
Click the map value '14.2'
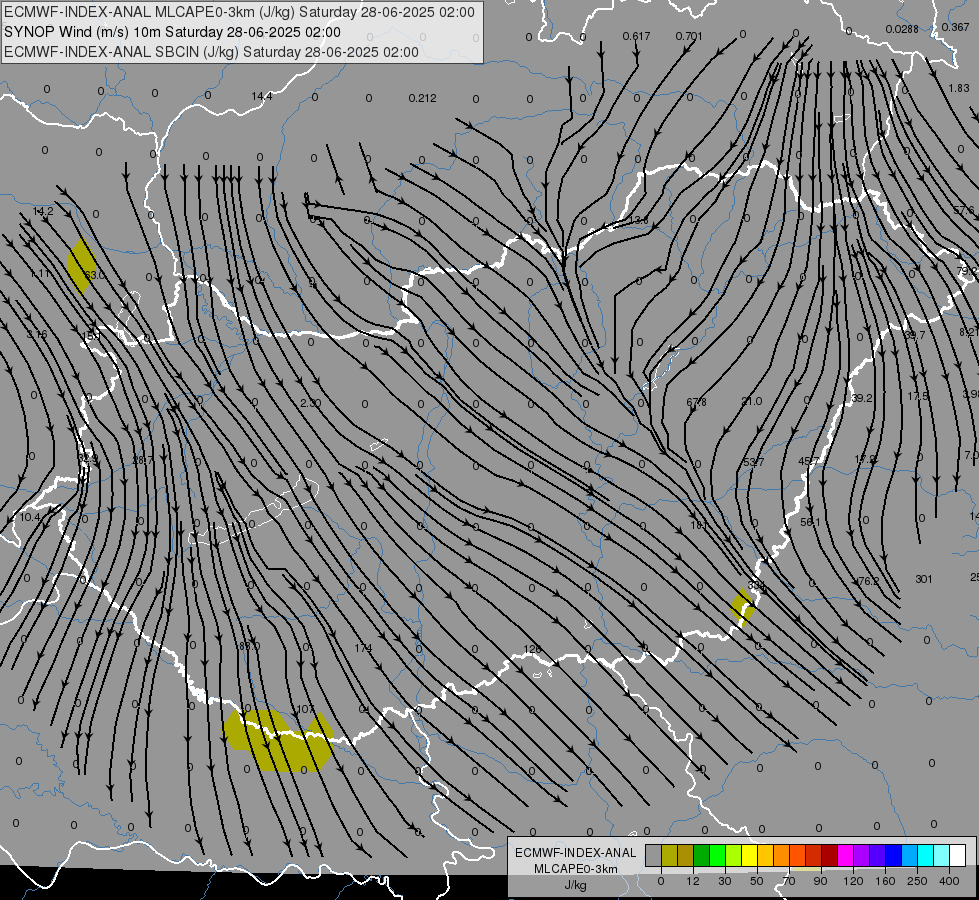coord(43,211)
